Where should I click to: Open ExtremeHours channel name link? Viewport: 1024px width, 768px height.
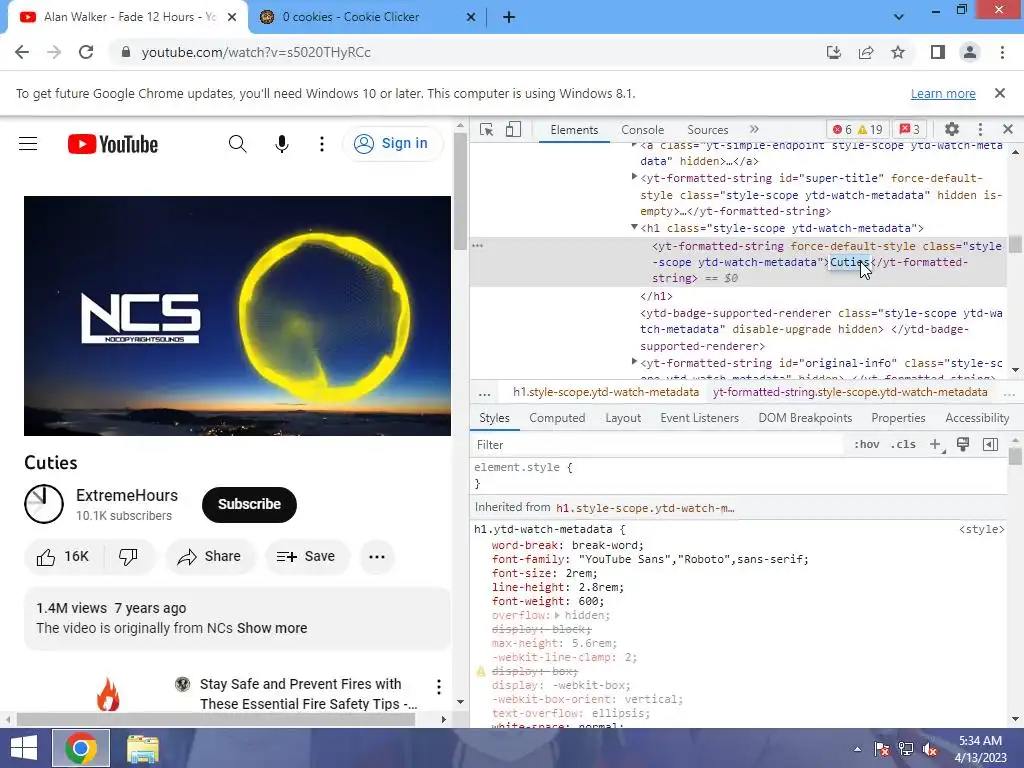click(x=127, y=496)
